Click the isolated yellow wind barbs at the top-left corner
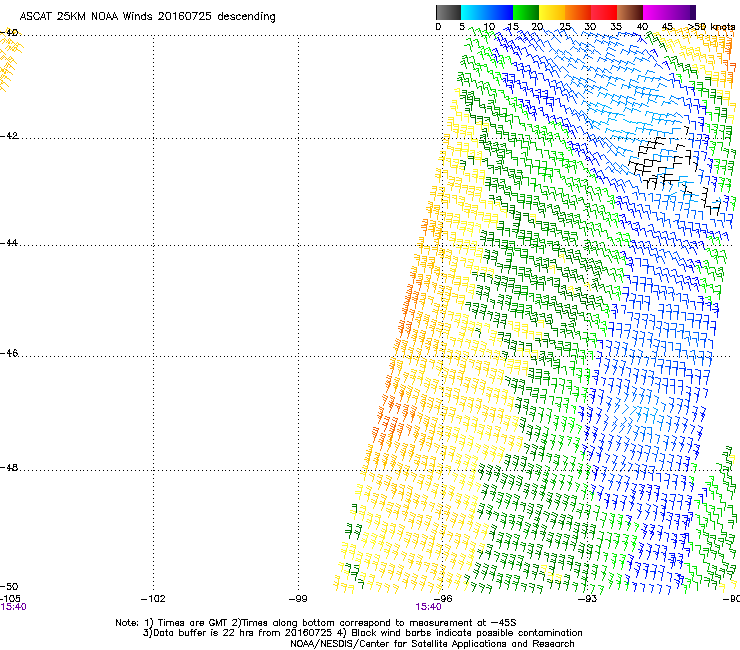 tap(10, 59)
